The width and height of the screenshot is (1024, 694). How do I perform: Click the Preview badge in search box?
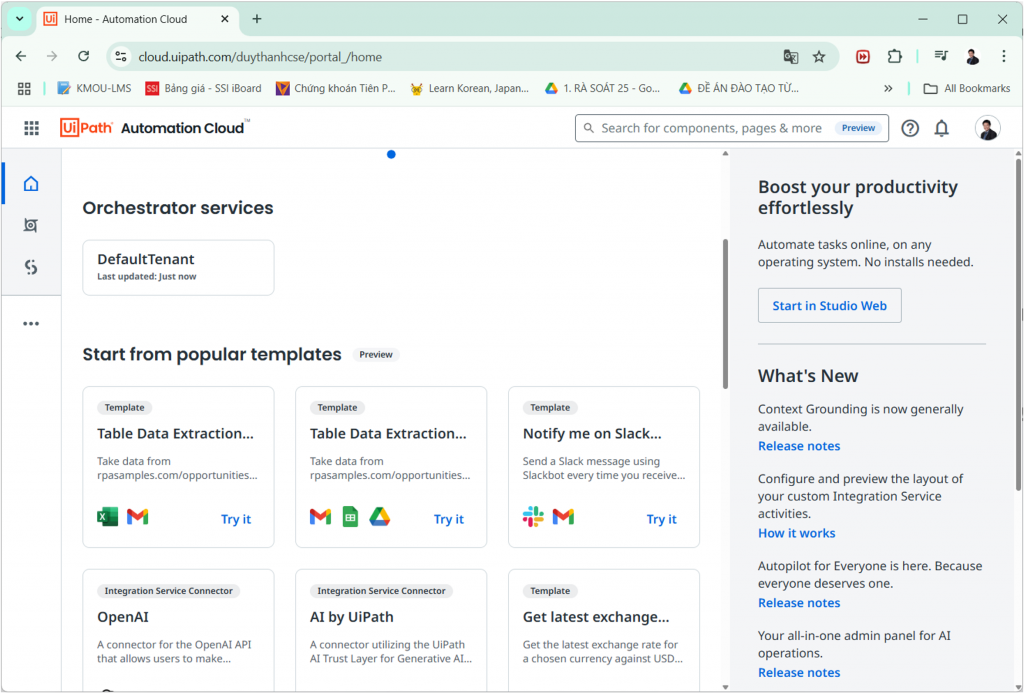click(858, 128)
